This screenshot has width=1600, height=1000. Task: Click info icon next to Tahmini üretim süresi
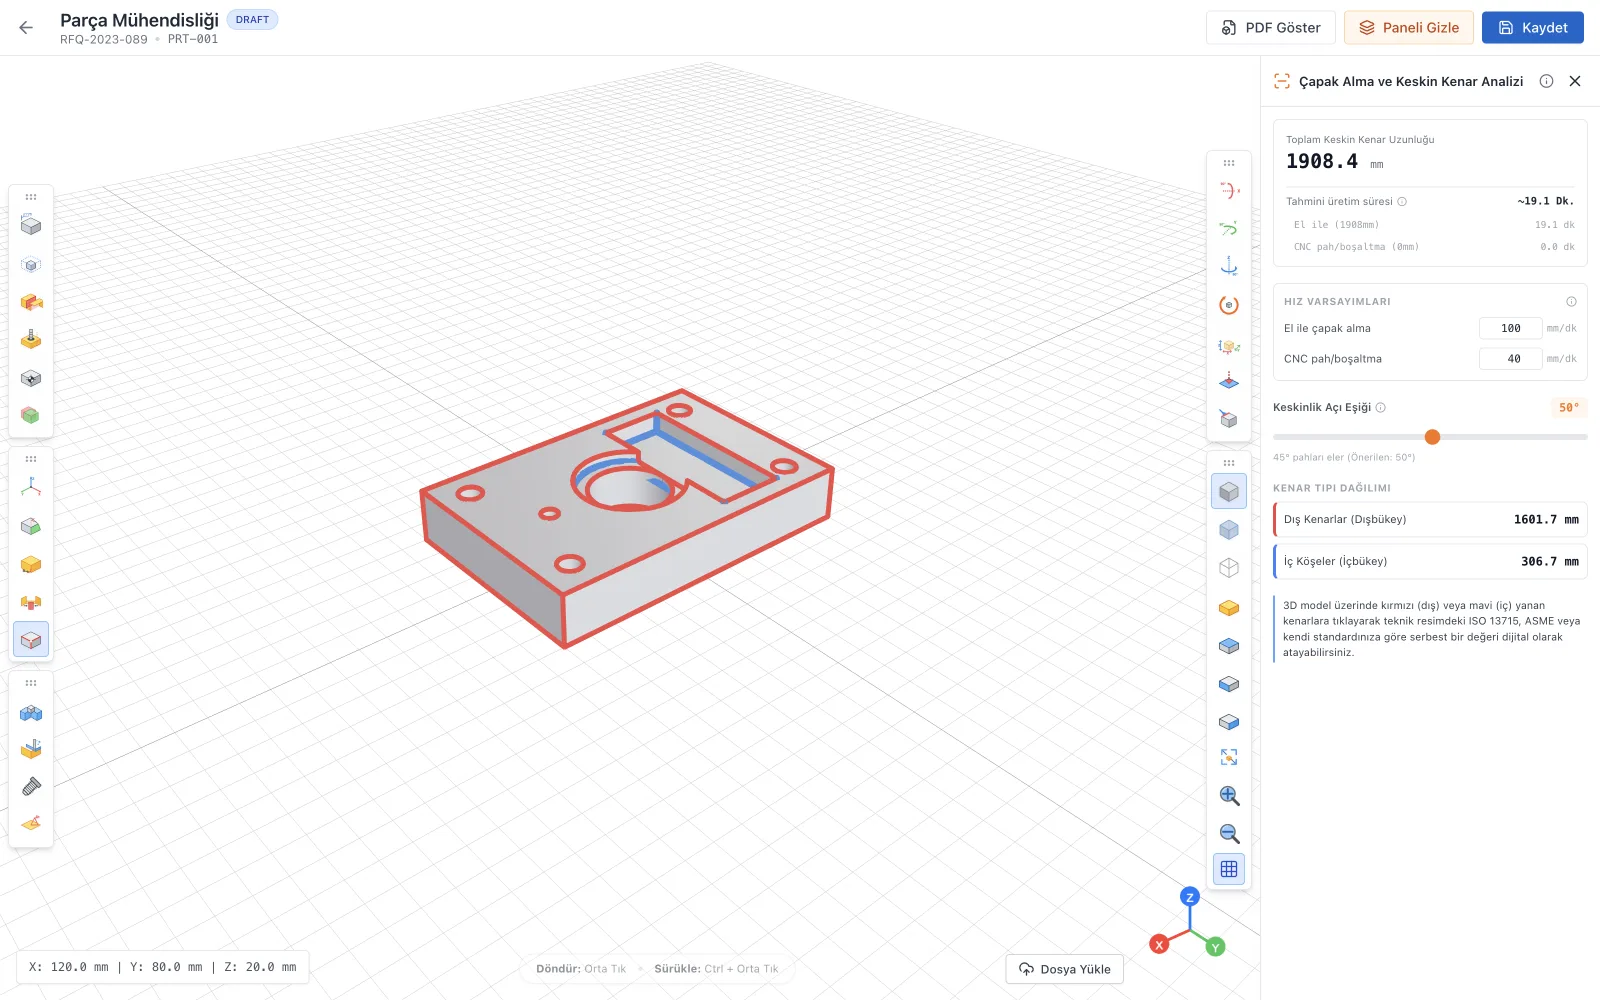coord(1402,202)
